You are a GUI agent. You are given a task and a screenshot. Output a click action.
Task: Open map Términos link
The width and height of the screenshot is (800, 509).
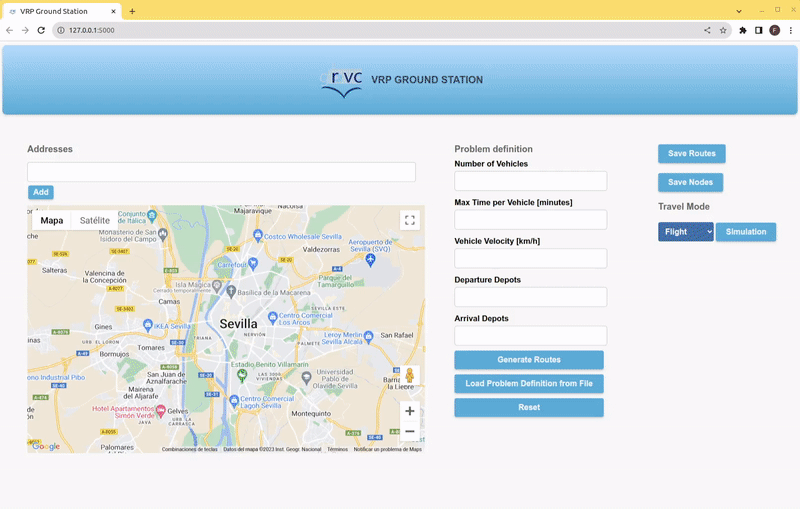[337, 449]
